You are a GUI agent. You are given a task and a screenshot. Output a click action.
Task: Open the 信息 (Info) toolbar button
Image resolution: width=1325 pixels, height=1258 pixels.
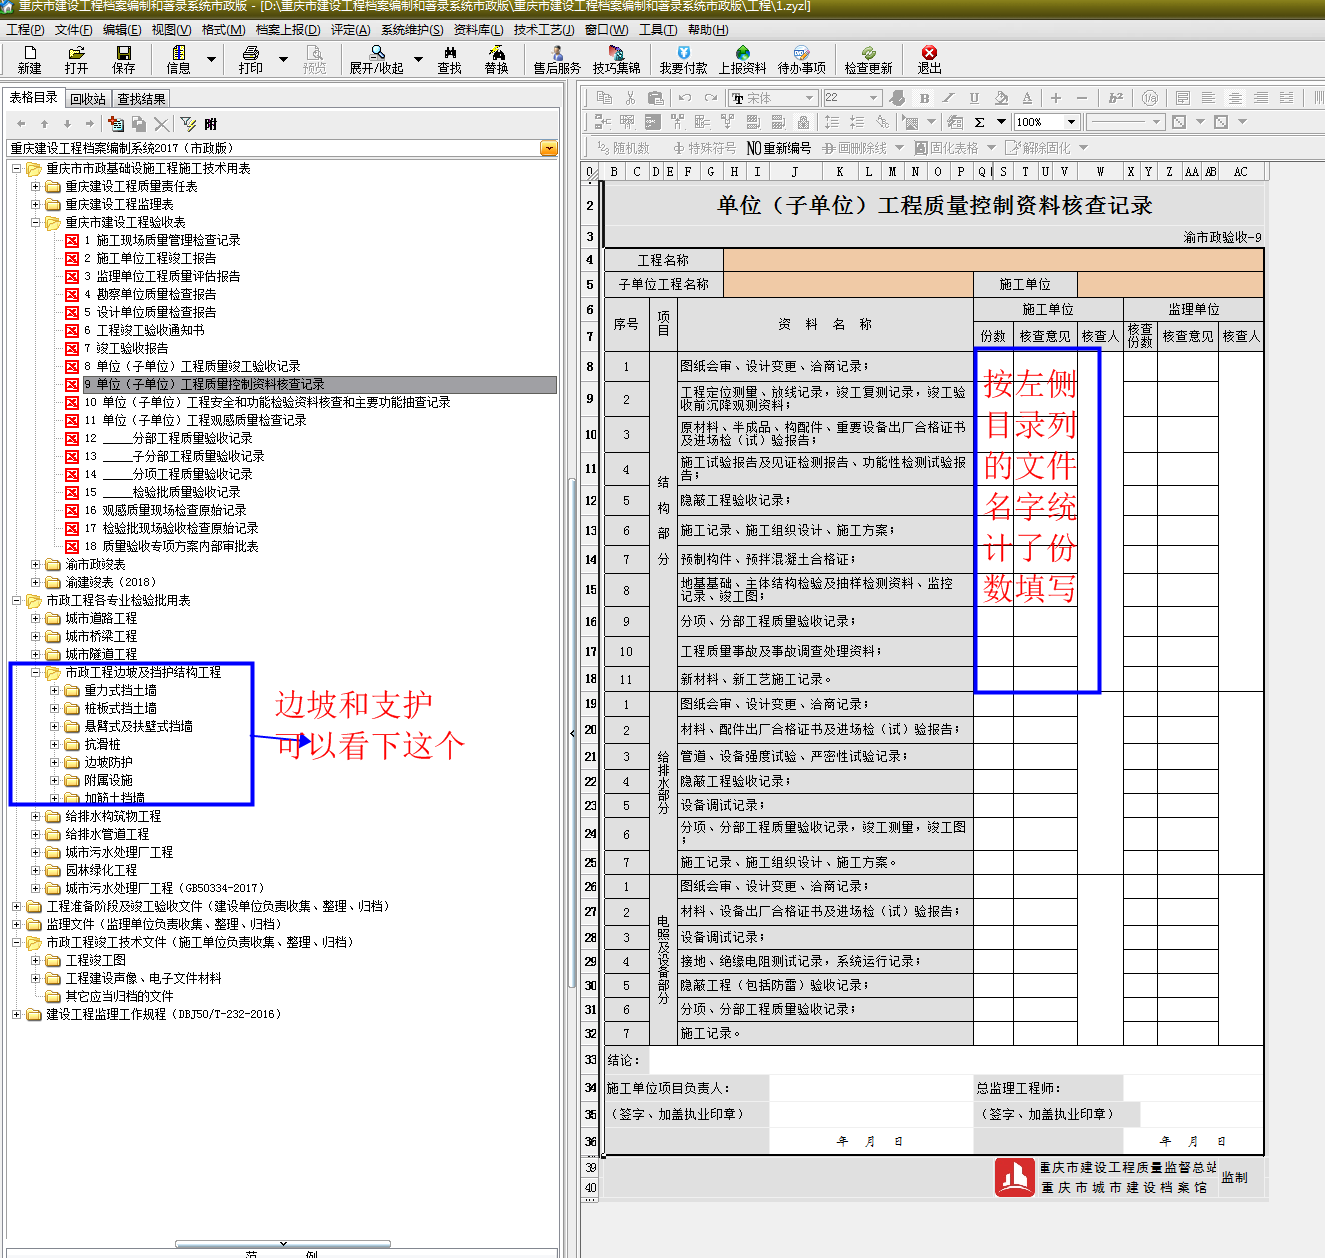click(179, 60)
